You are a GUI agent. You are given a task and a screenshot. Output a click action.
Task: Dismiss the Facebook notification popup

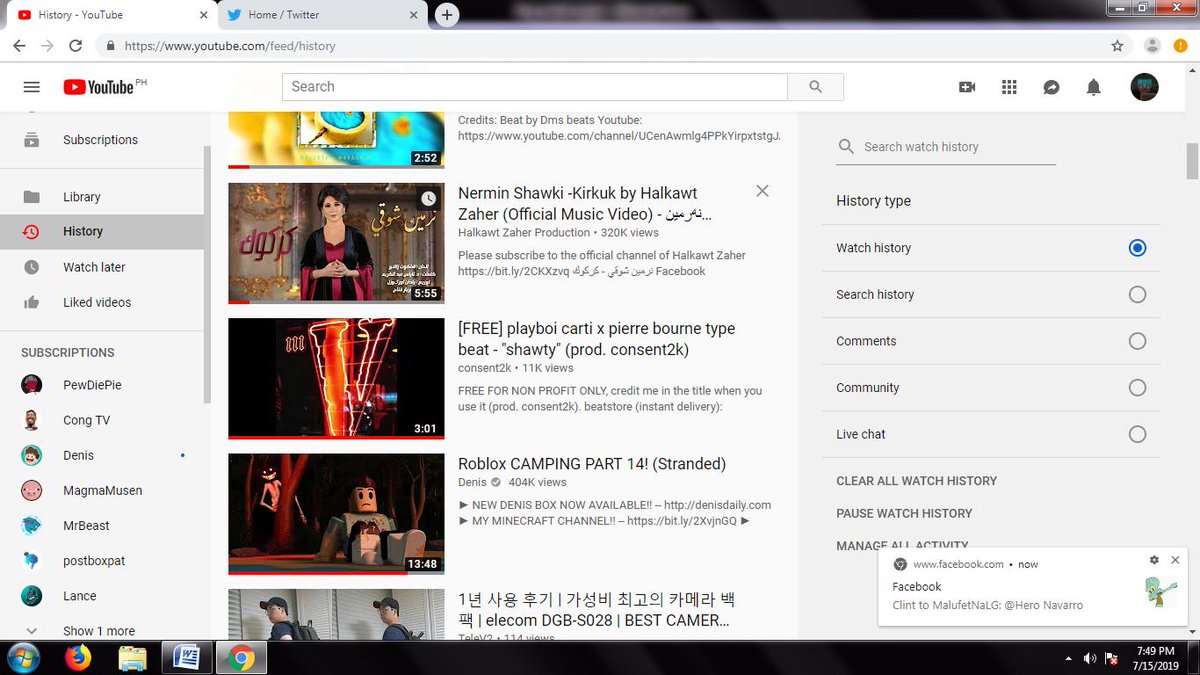1175,561
